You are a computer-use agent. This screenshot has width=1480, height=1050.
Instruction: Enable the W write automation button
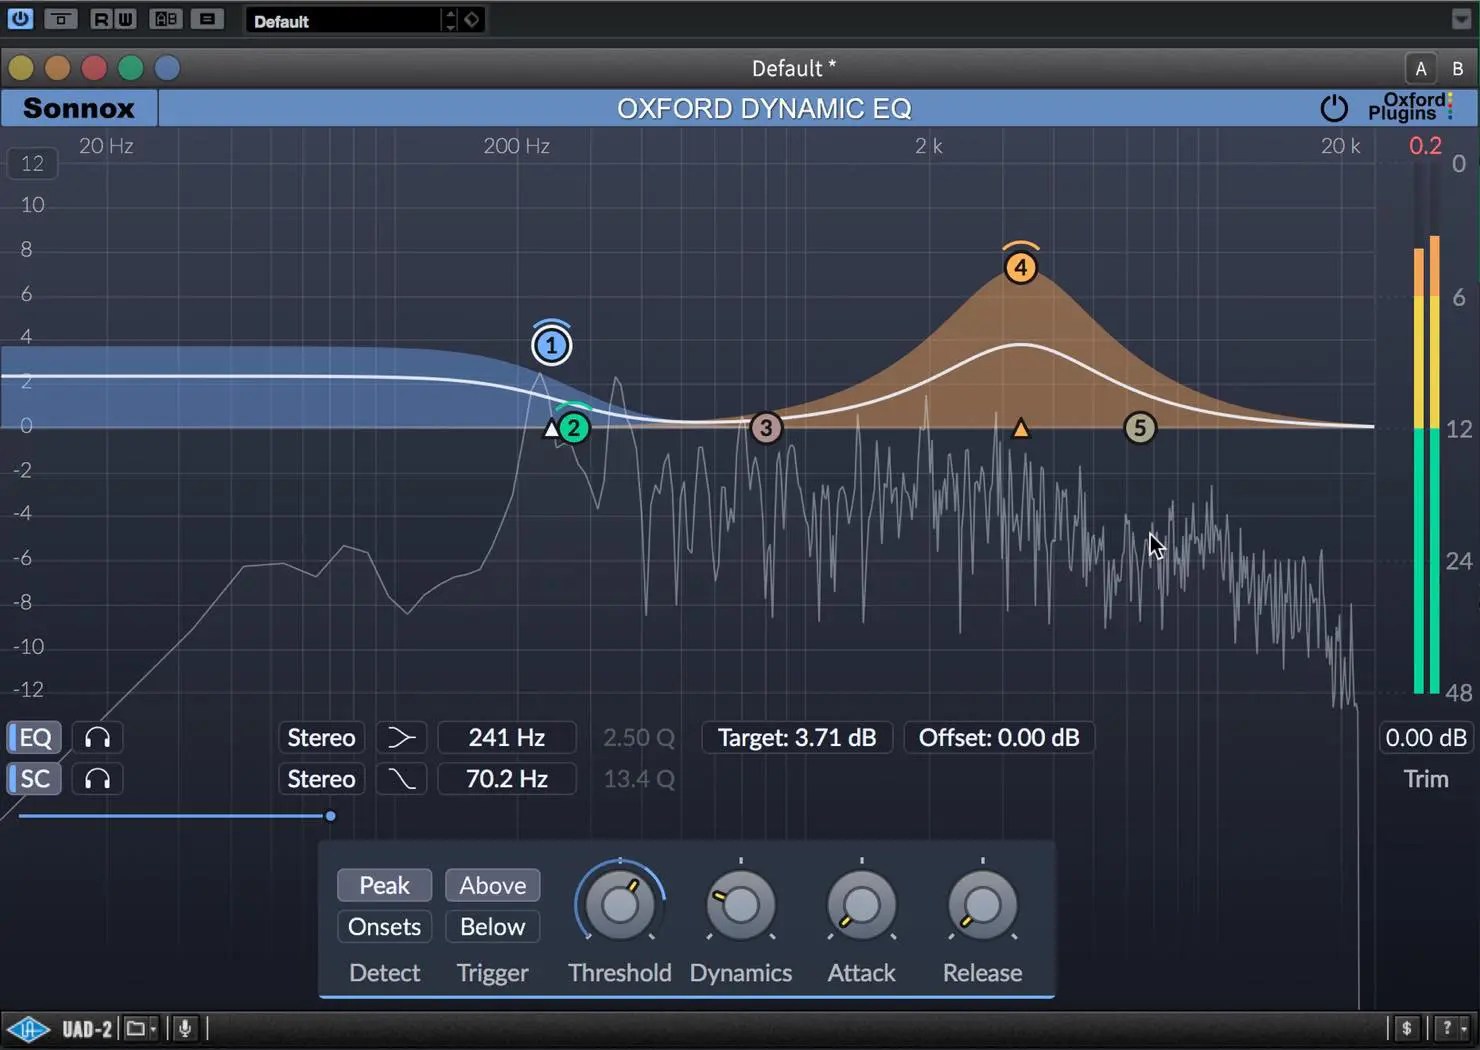tap(125, 18)
